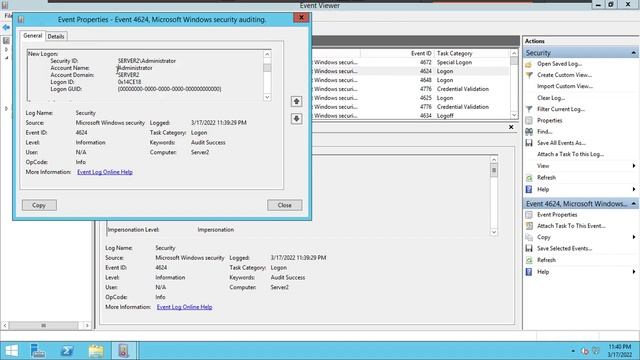Show previous event with up arrow button
The image size is (640, 360).
pos(296,101)
